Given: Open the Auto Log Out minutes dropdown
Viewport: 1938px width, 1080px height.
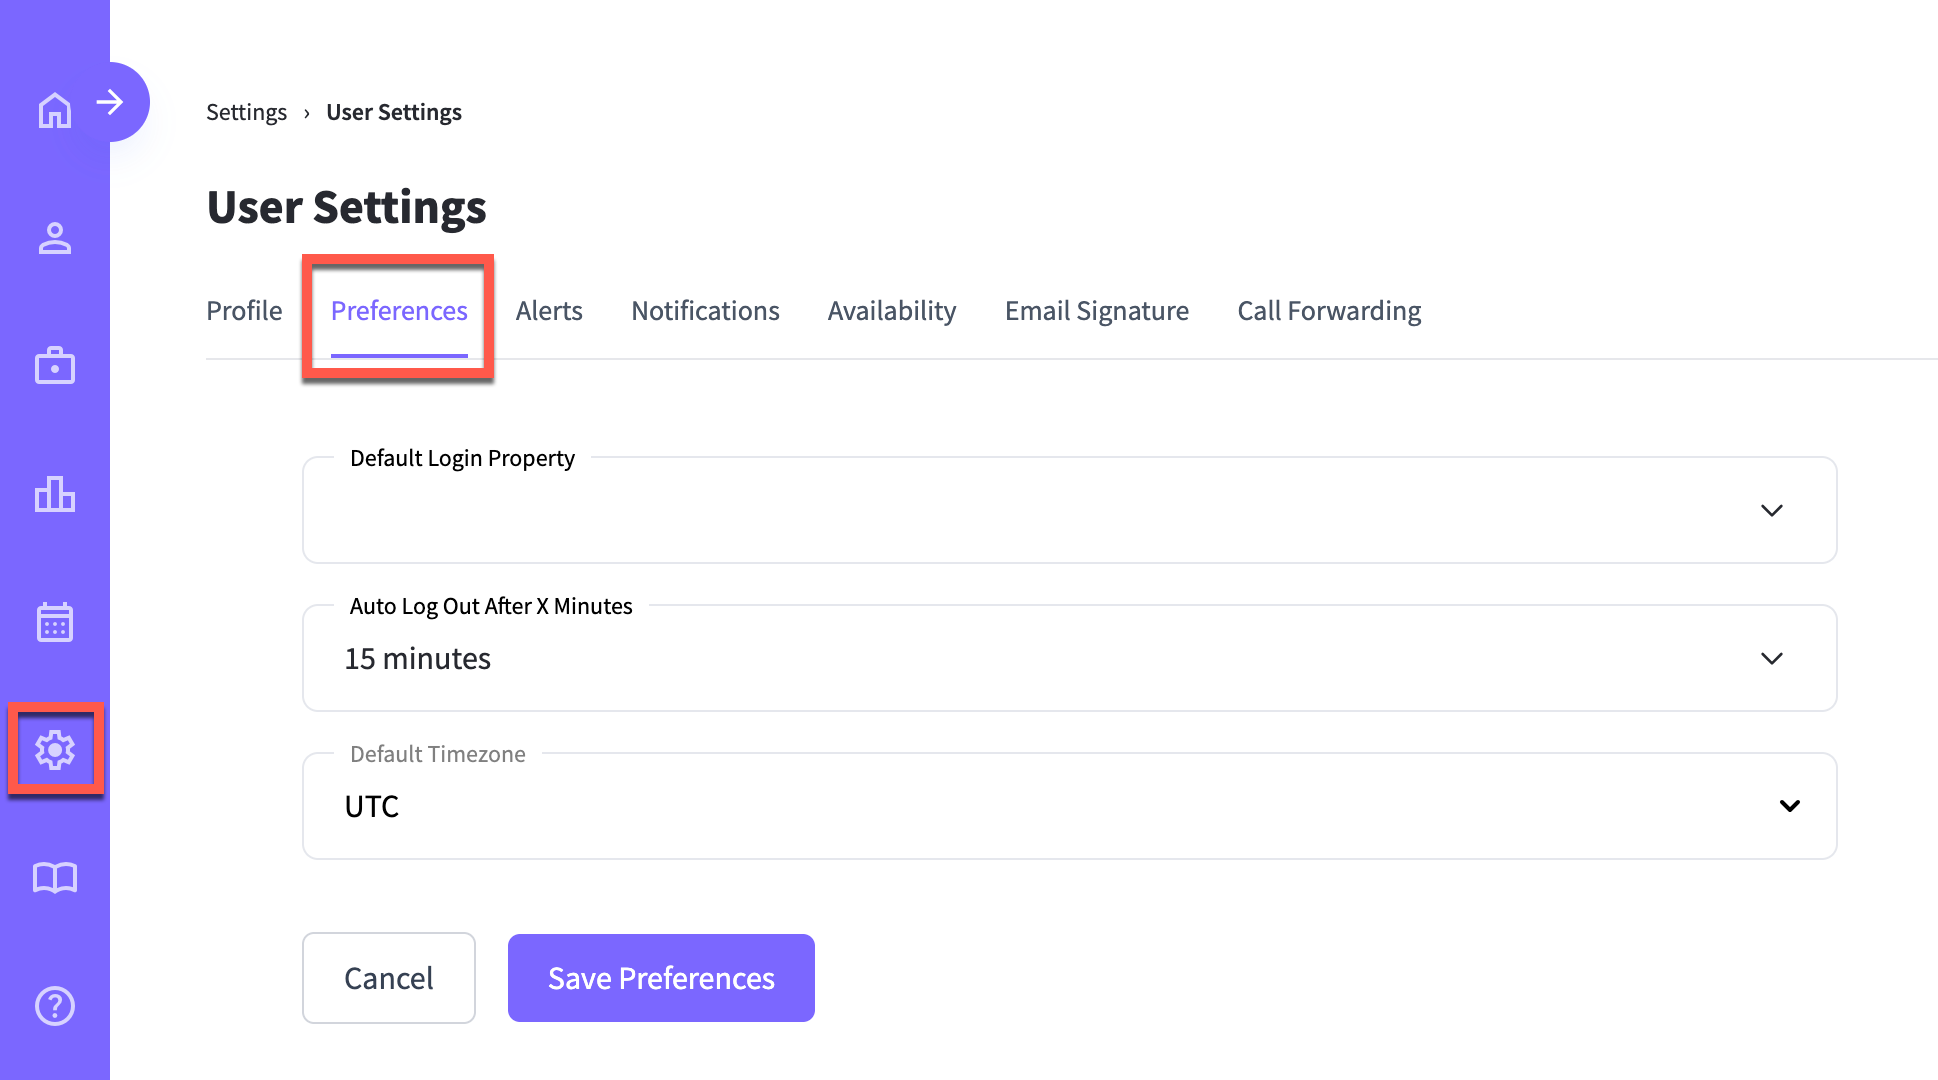Looking at the screenshot, I should point(1070,658).
